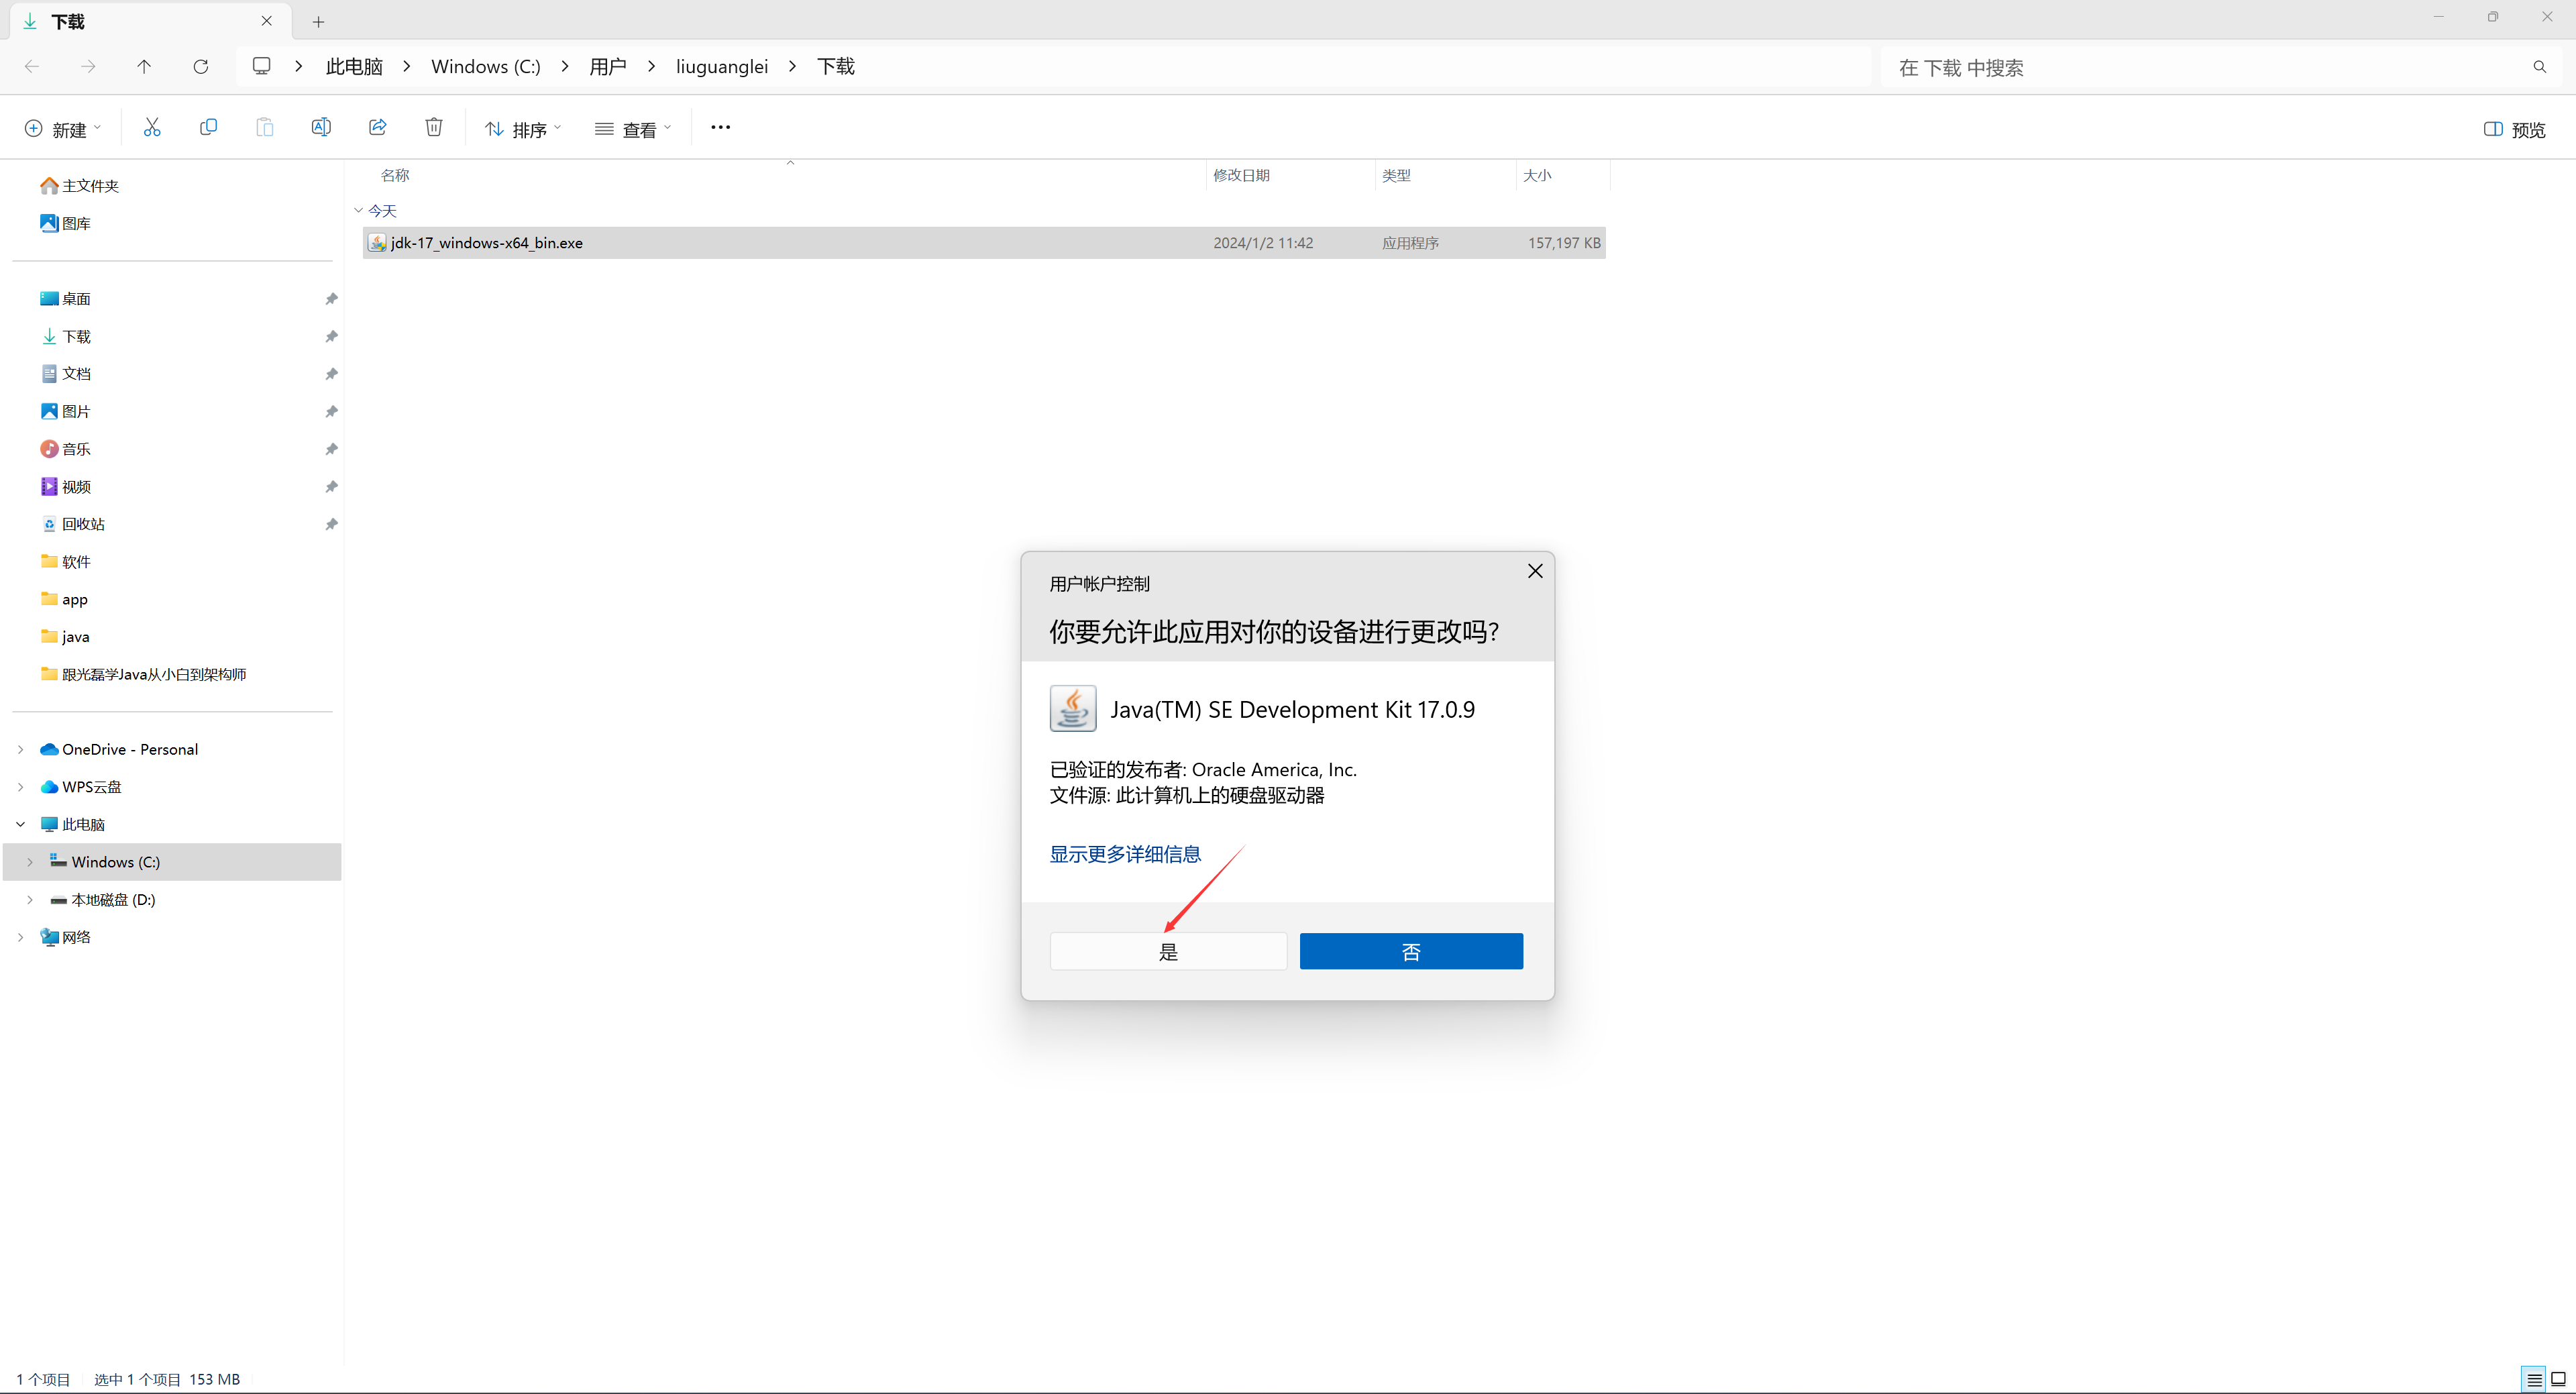This screenshot has width=2576, height=1394.
Task: Switch to large thumbnails view icon
Action: point(2558,1379)
